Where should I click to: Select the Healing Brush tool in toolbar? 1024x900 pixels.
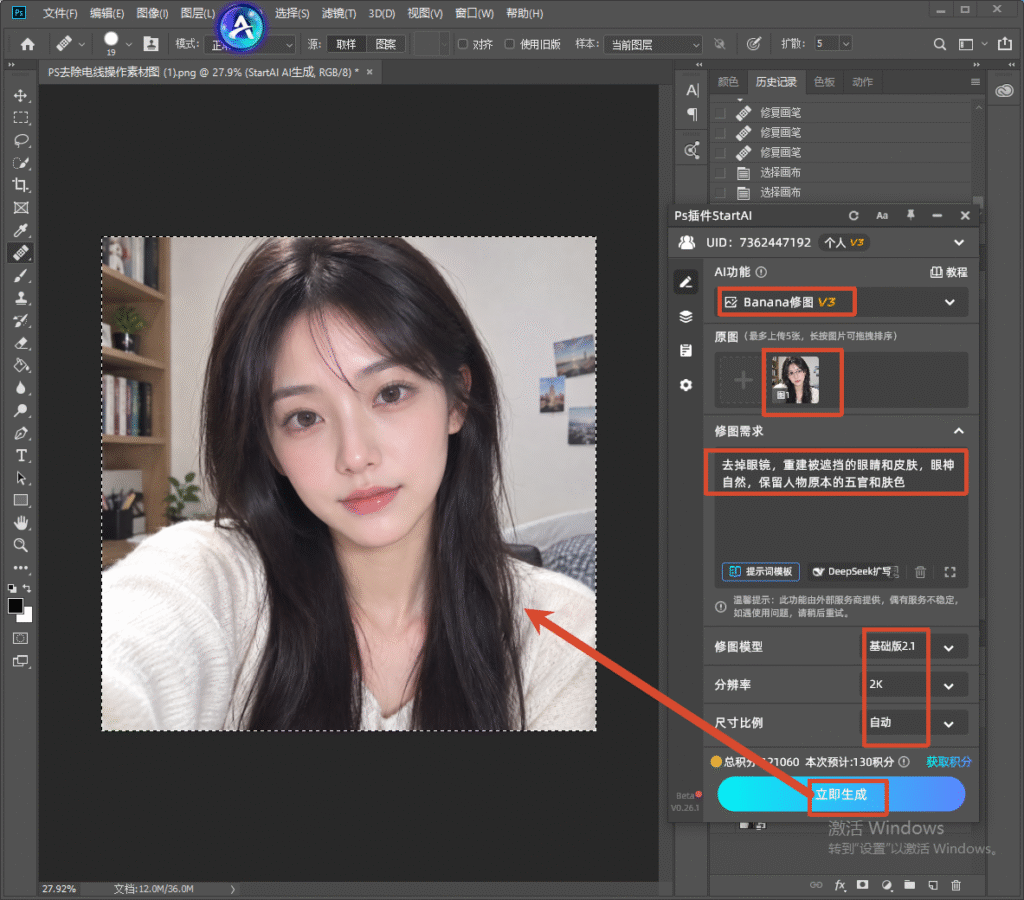[21, 253]
